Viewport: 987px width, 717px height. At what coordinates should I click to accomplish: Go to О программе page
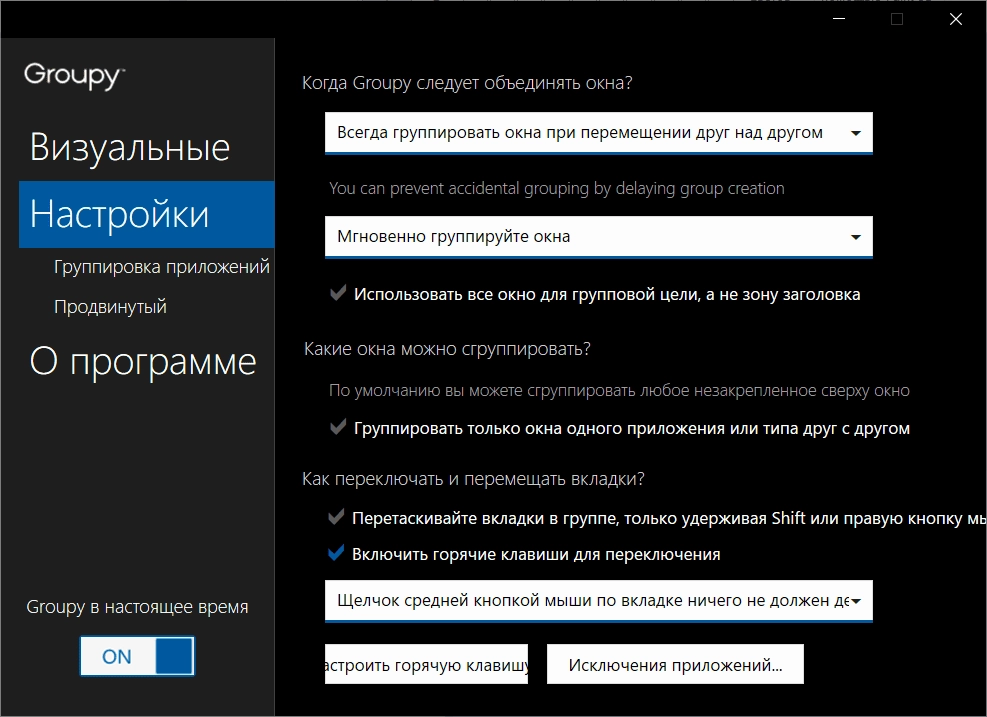click(143, 362)
